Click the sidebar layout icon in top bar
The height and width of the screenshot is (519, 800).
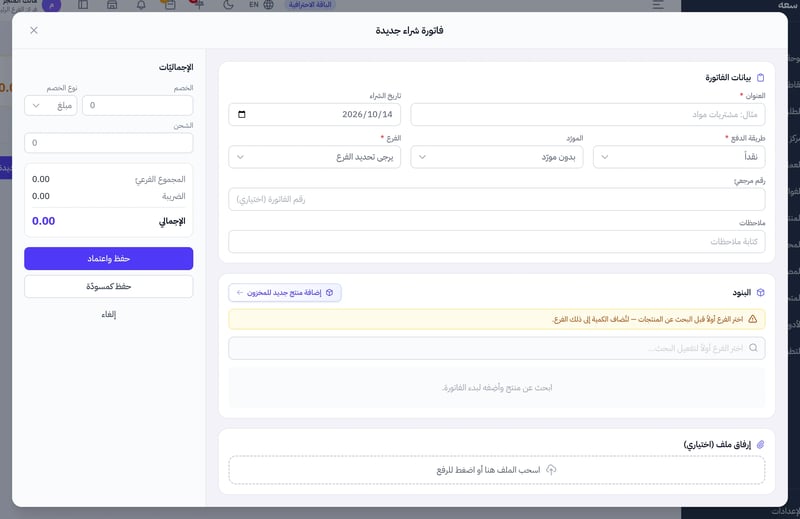pos(83,5)
